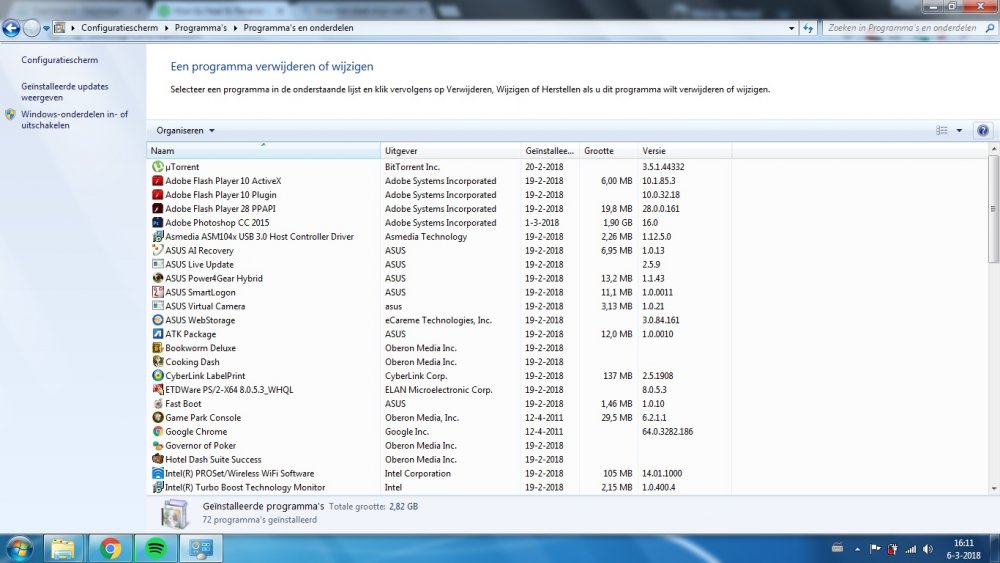
Task: Click the Google Chrome icon in list
Action: pyautogui.click(x=157, y=432)
